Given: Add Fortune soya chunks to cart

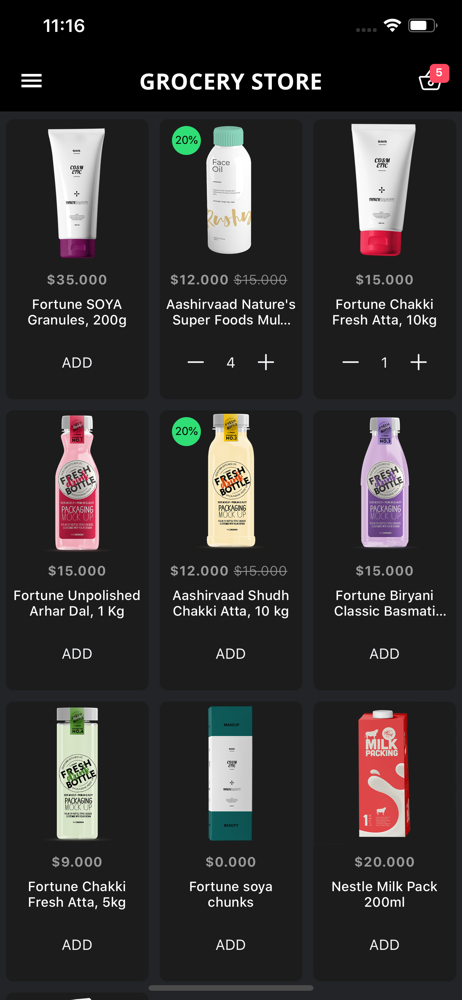Looking at the screenshot, I should [x=231, y=945].
